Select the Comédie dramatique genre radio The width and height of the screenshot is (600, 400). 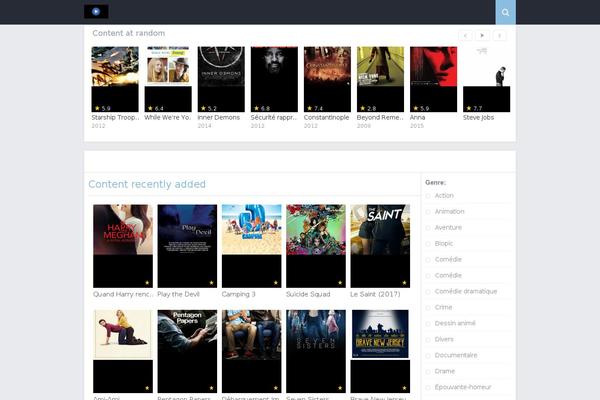[x=428, y=292]
